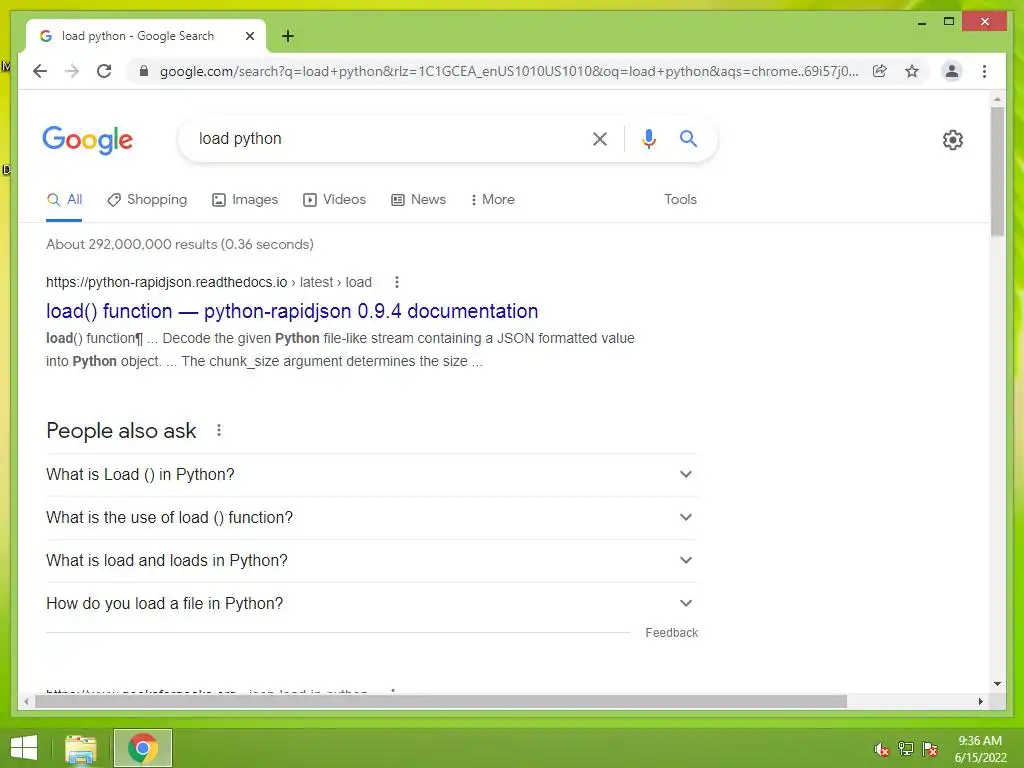1024x768 pixels.
Task: Close the 'load python' browser tab
Action: [249, 36]
